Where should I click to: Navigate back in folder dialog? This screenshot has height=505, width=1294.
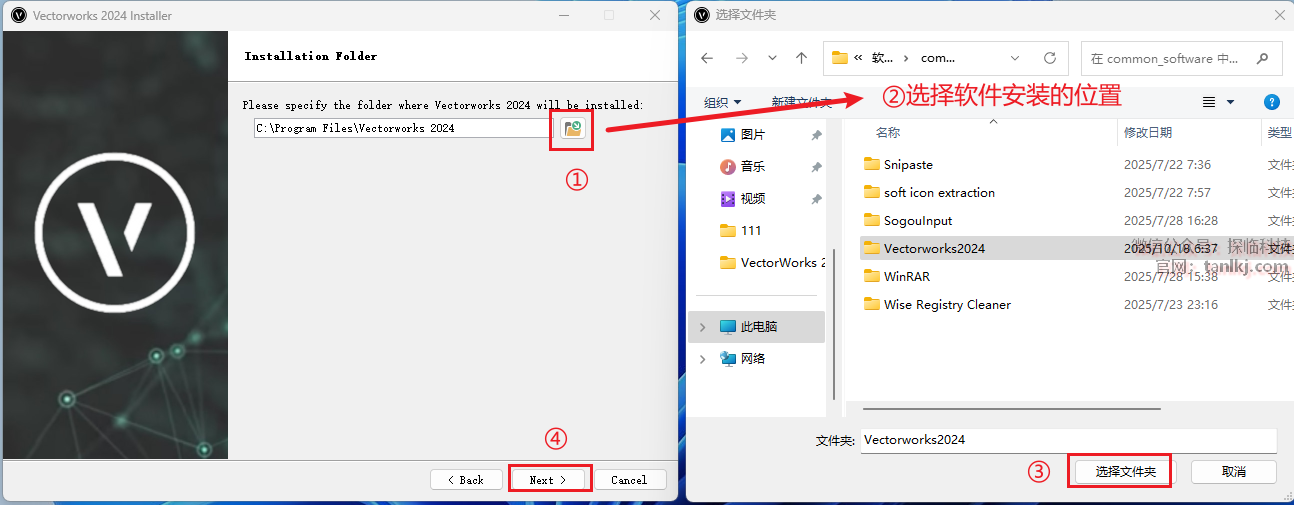click(x=707, y=58)
